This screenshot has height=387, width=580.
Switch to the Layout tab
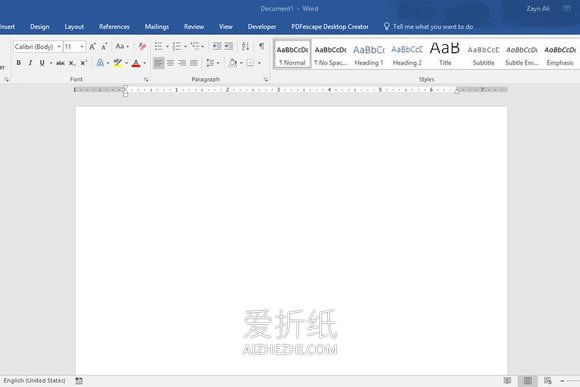[x=74, y=27]
